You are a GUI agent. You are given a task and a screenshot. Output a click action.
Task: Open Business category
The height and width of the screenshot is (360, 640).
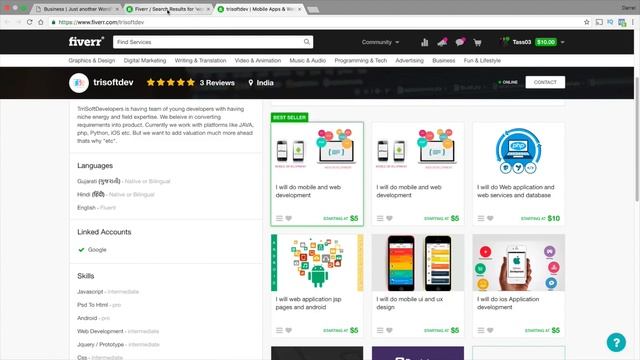[444, 60]
